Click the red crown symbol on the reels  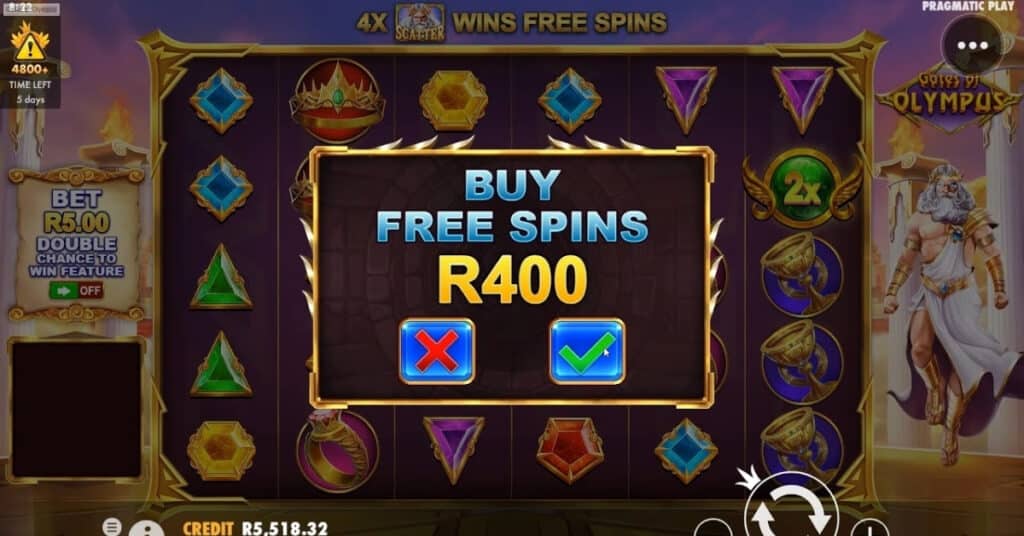pyautogui.click(x=337, y=101)
